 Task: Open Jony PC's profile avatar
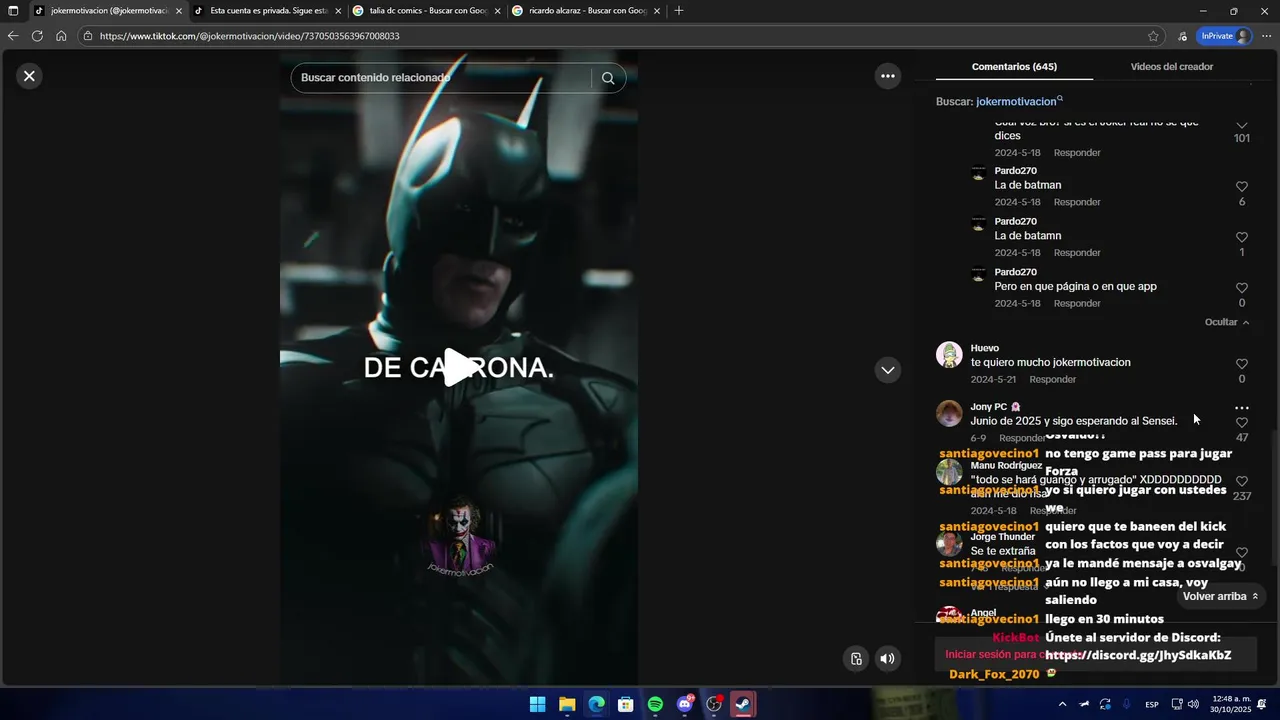click(x=949, y=413)
